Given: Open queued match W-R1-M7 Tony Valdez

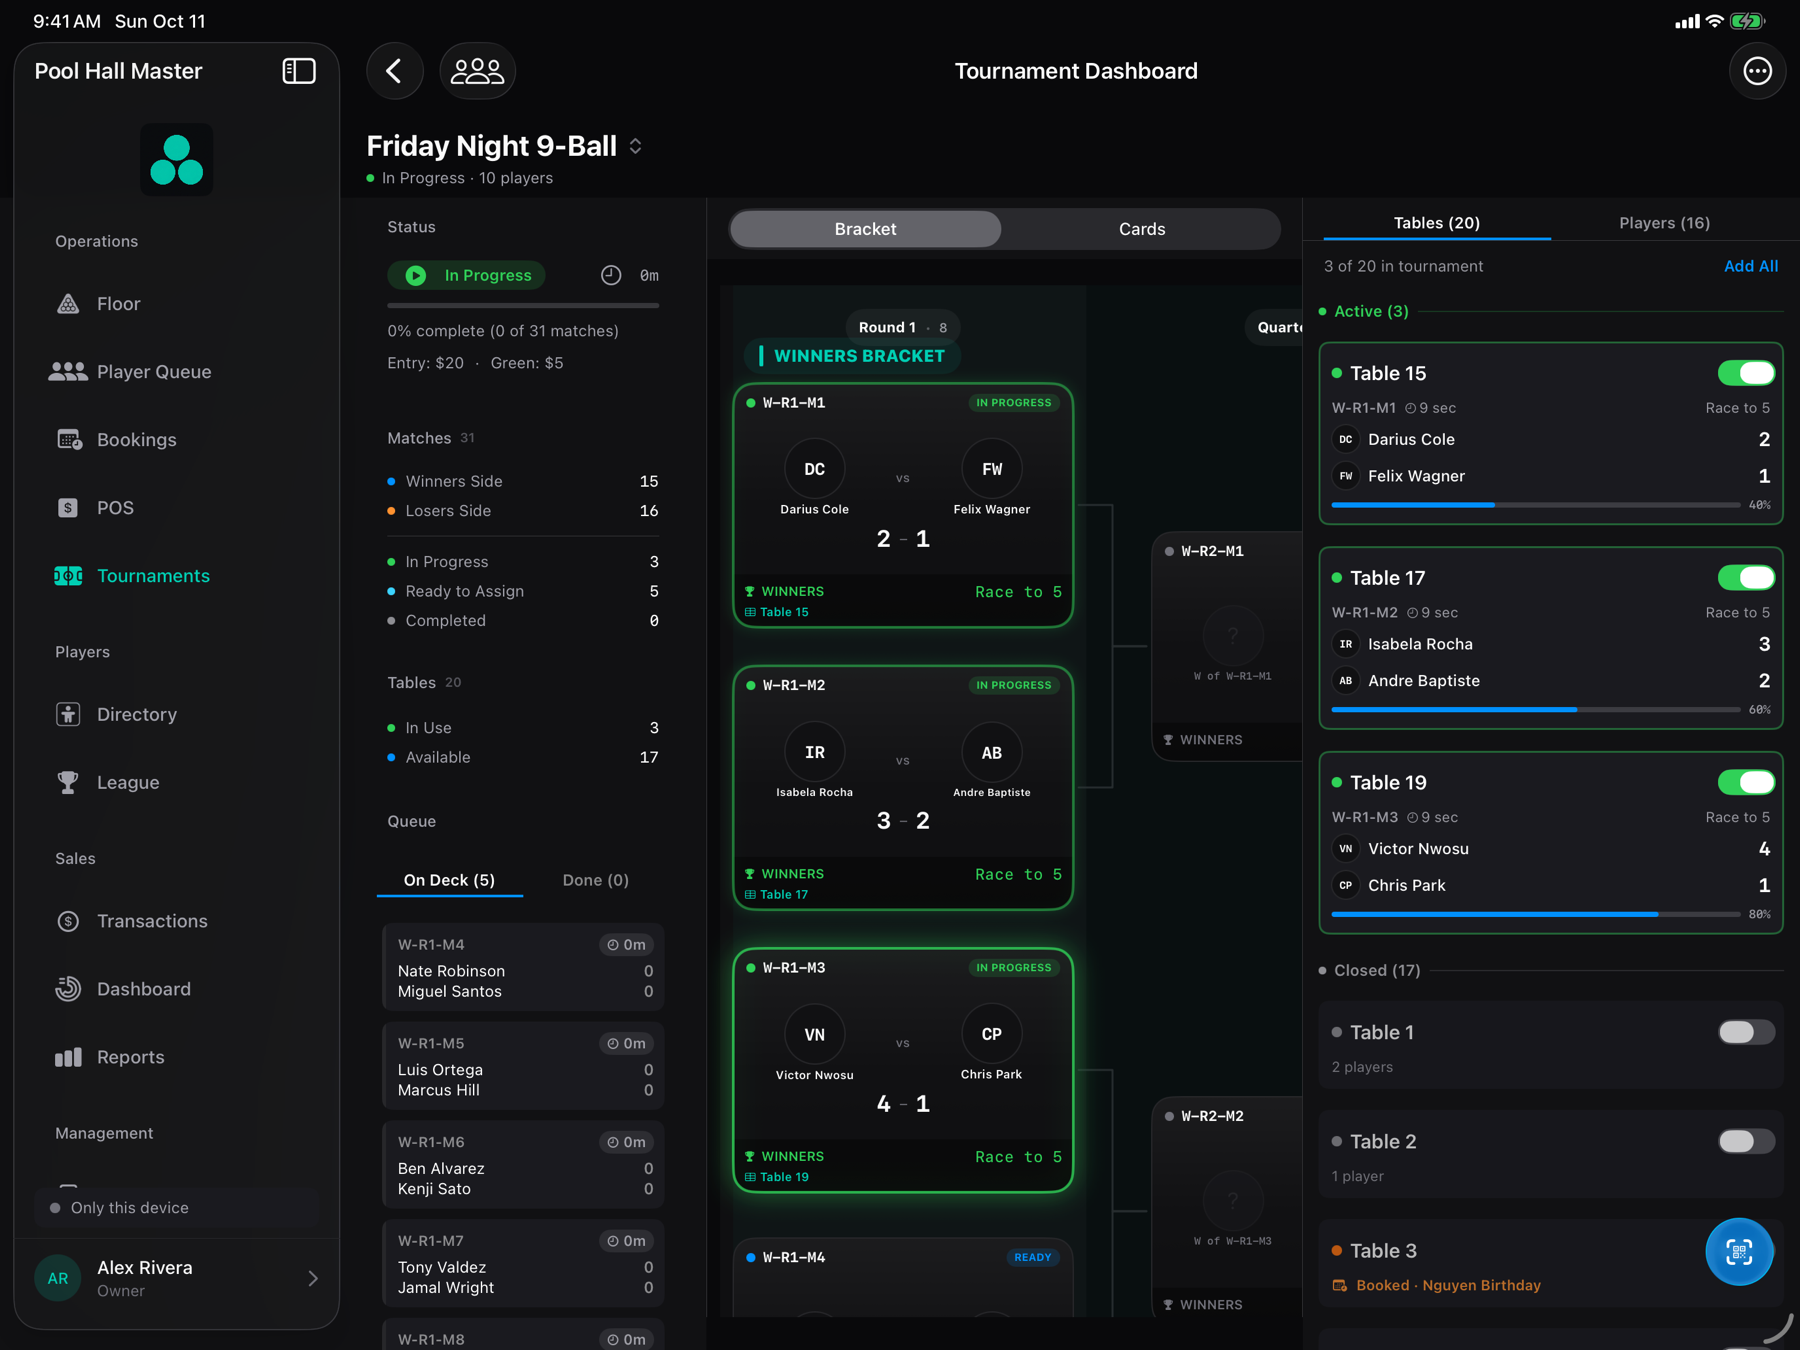Looking at the screenshot, I should pyautogui.click(x=523, y=1264).
